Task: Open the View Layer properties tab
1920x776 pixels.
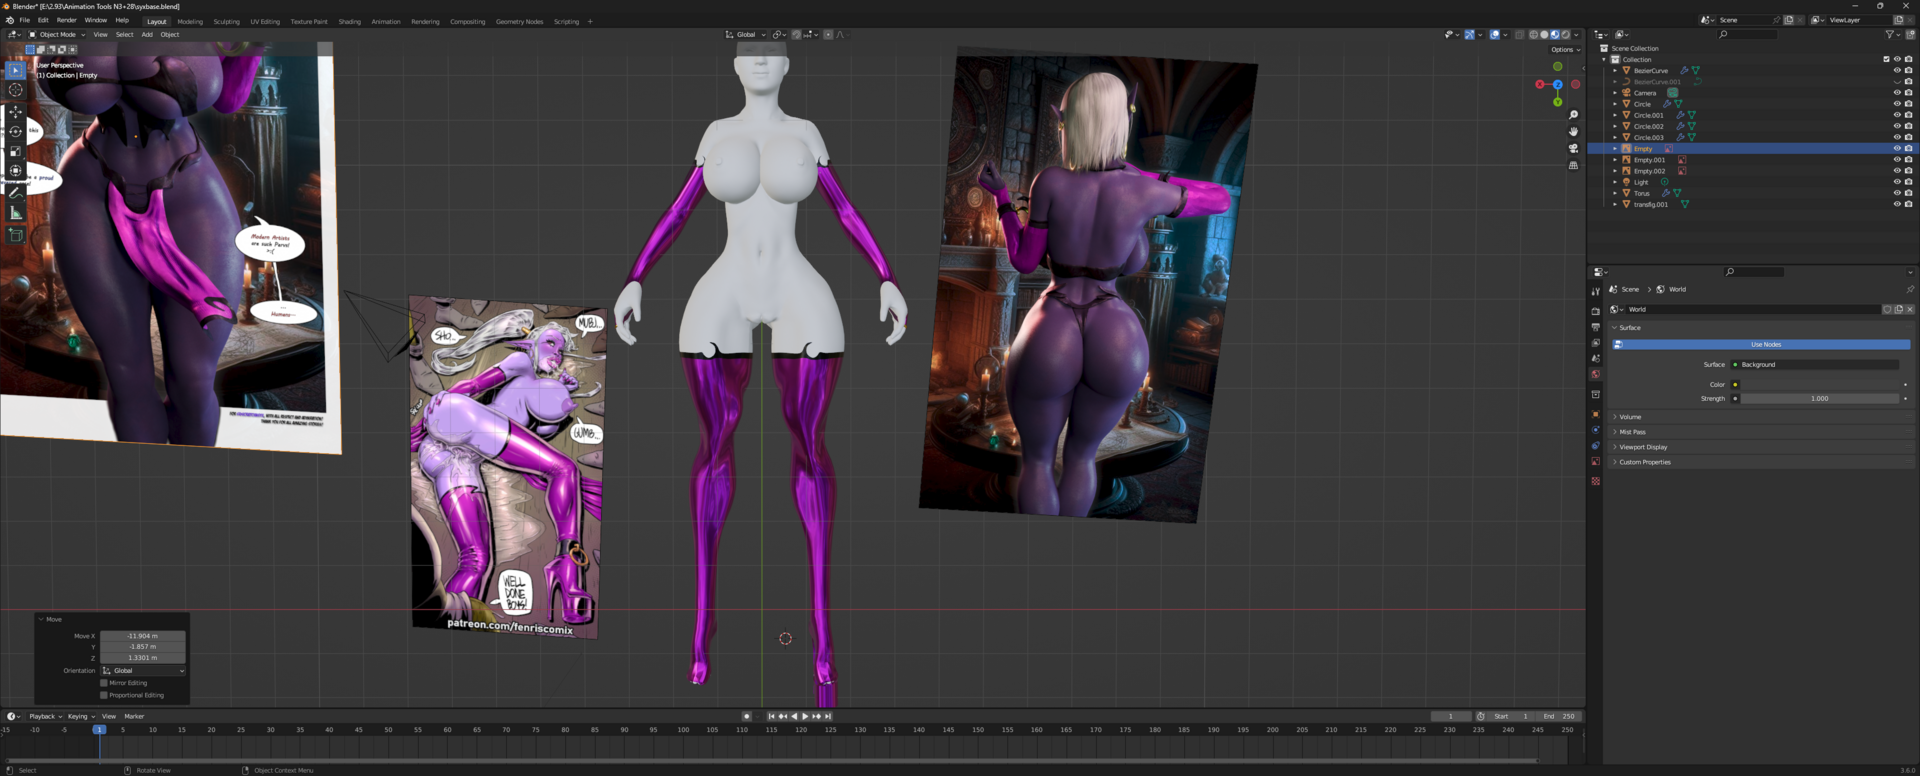Action: 1595,343
